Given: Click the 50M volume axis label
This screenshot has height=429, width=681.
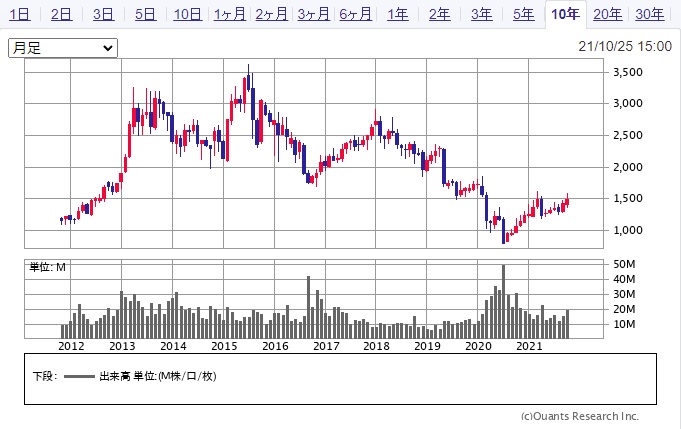Looking at the screenshot, I should coord(624,264).
